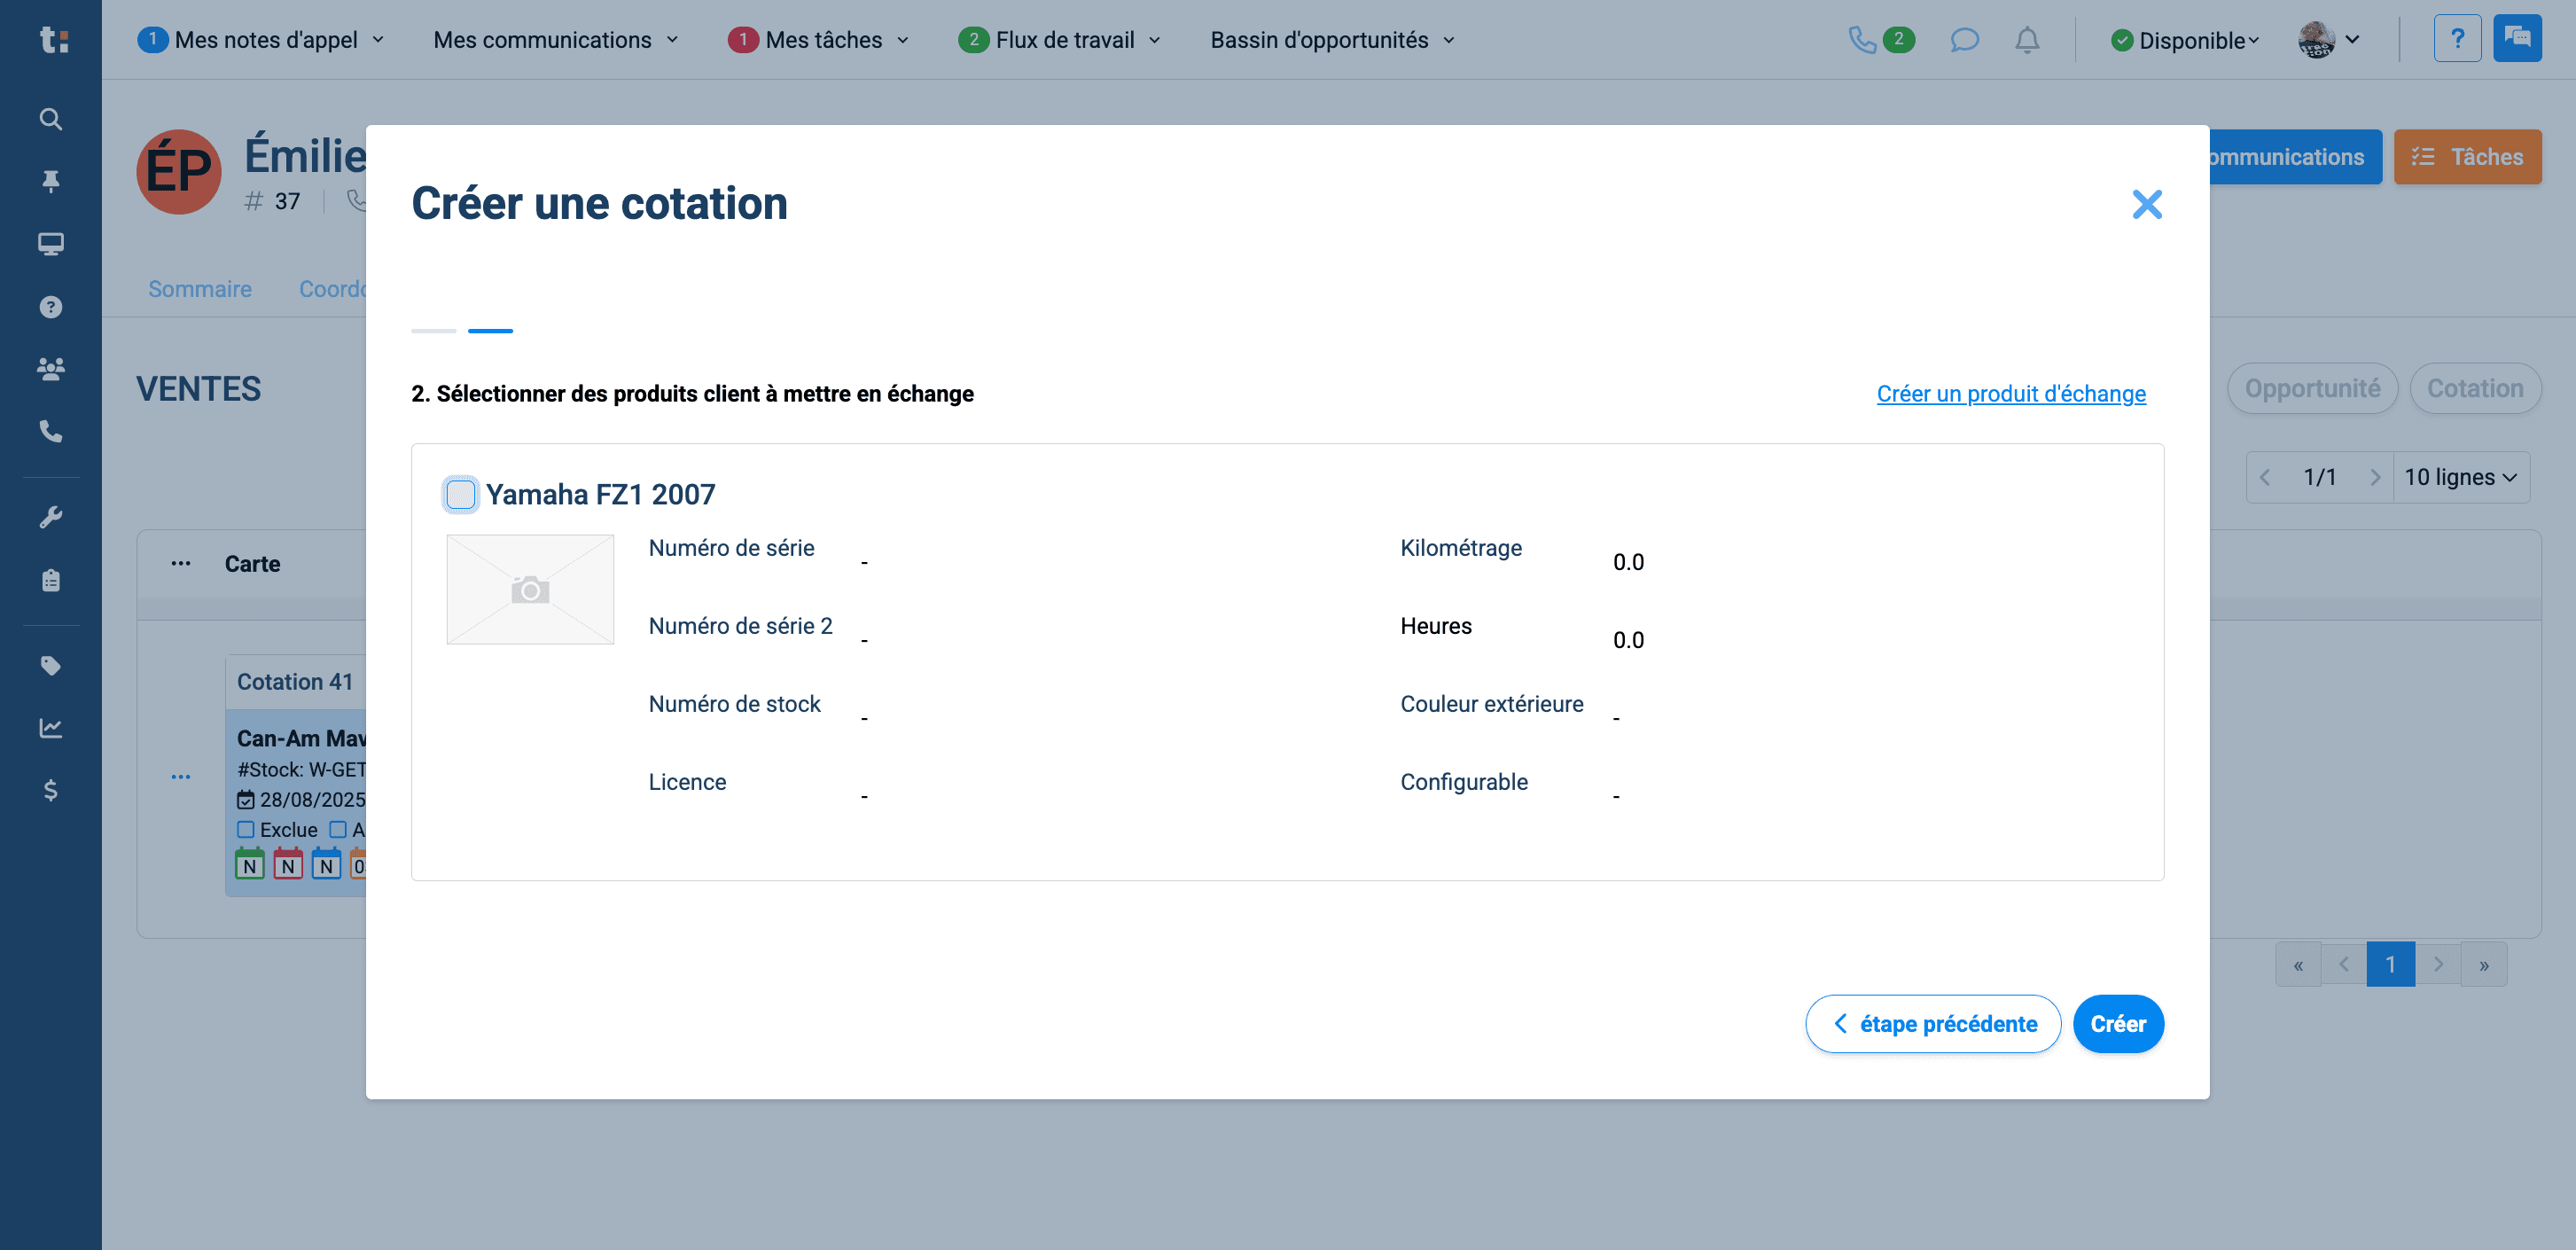The image size is (2576, 1250).
Task: Click the help question mark button at top right
Action: tap(2457, 40)
